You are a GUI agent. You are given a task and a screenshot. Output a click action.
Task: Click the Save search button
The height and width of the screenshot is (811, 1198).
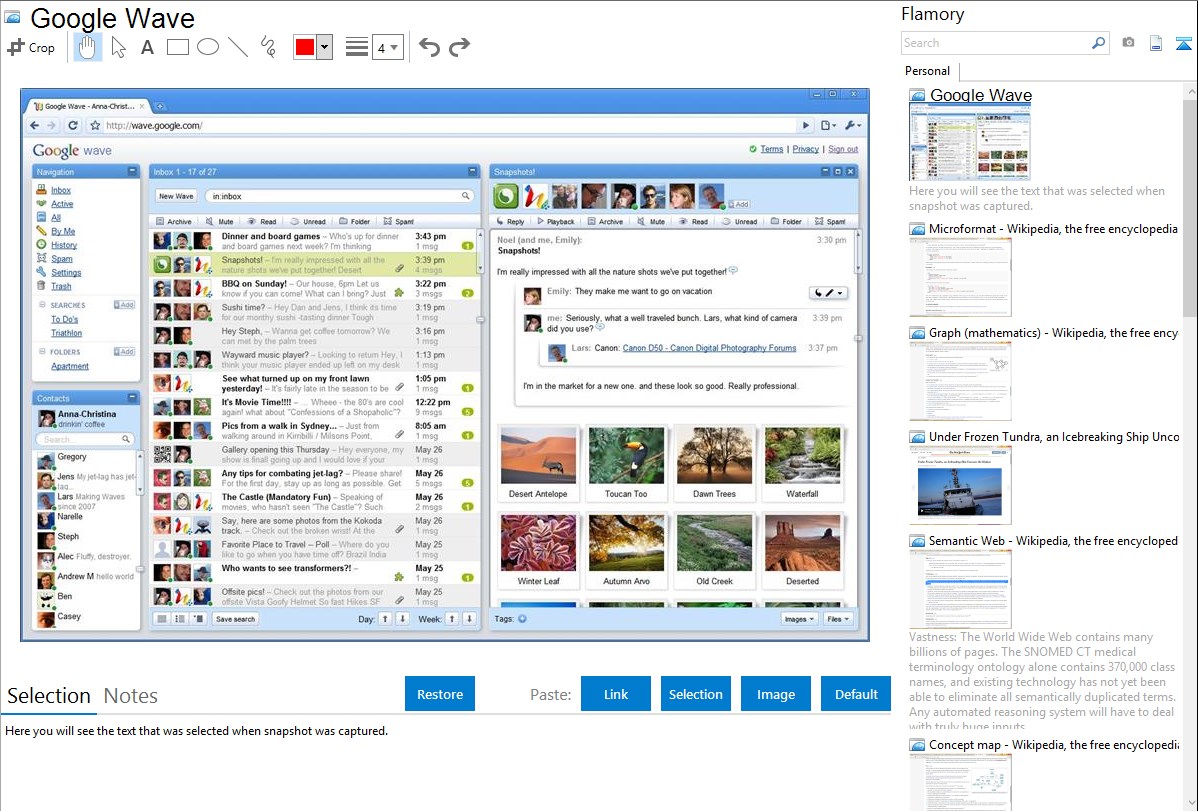pos(235,619)
